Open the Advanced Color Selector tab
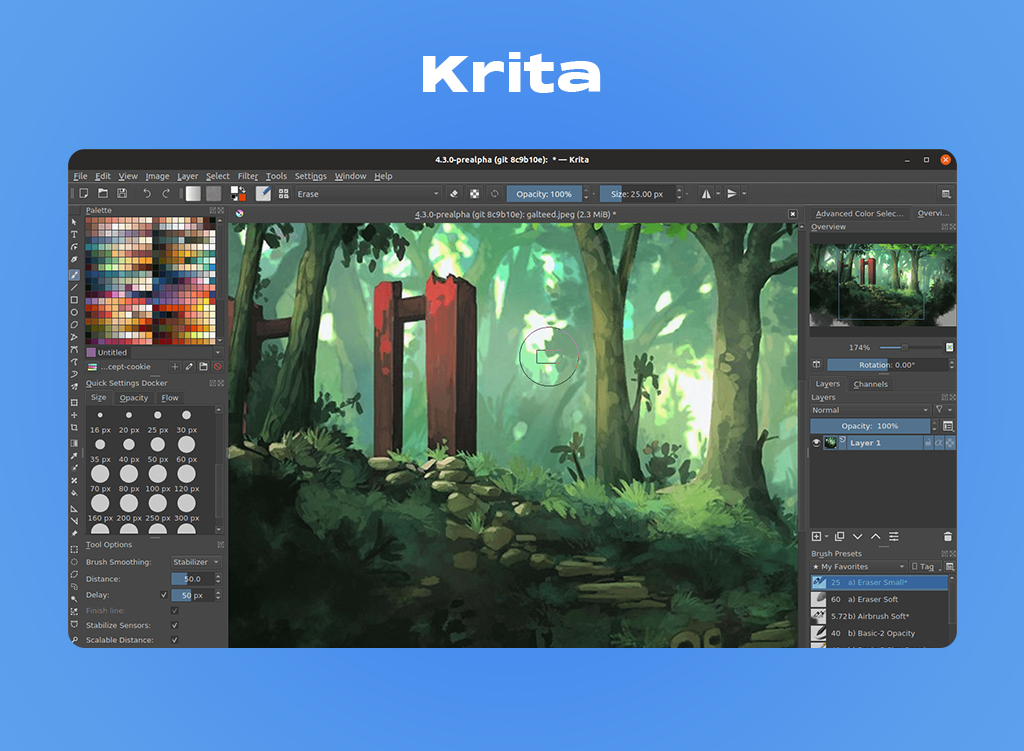This screenshot has width=1024, height=751. point(859,214)
